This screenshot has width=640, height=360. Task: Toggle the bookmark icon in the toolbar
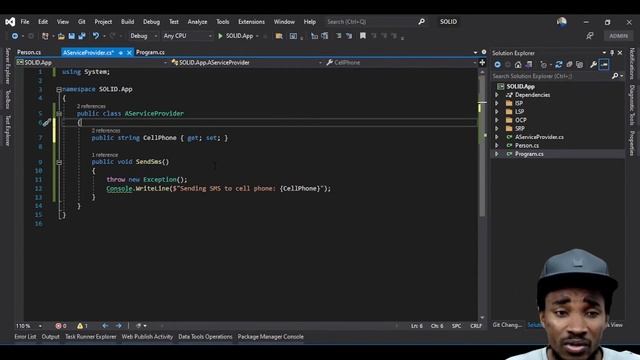point(362,36)
